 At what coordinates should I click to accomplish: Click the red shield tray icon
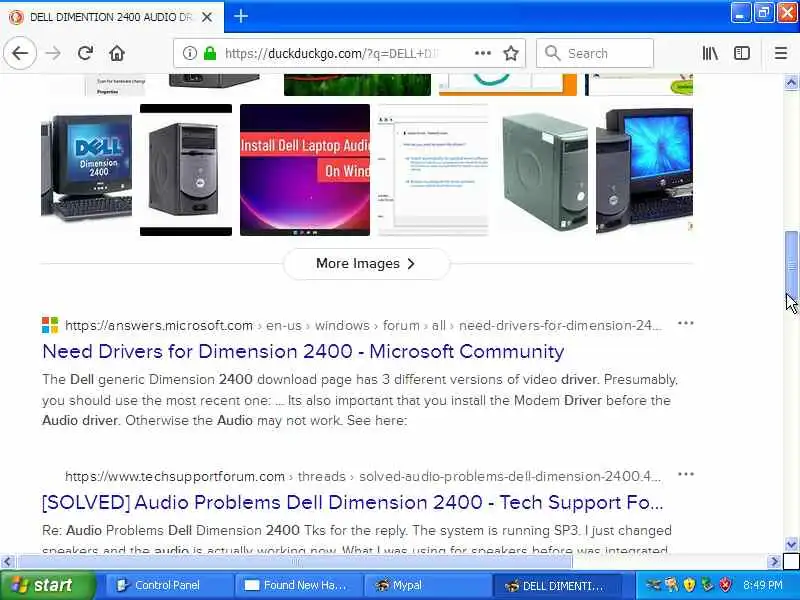pos(726,585)
